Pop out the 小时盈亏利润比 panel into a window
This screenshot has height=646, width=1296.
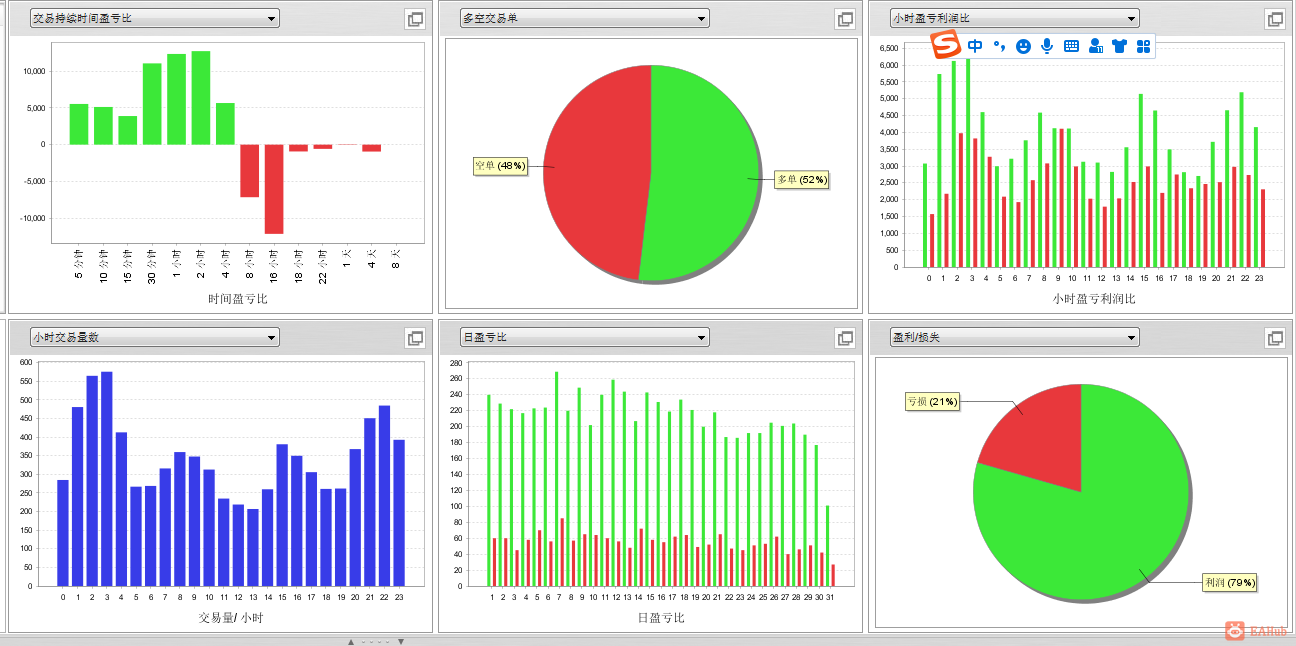[1275, 19]
